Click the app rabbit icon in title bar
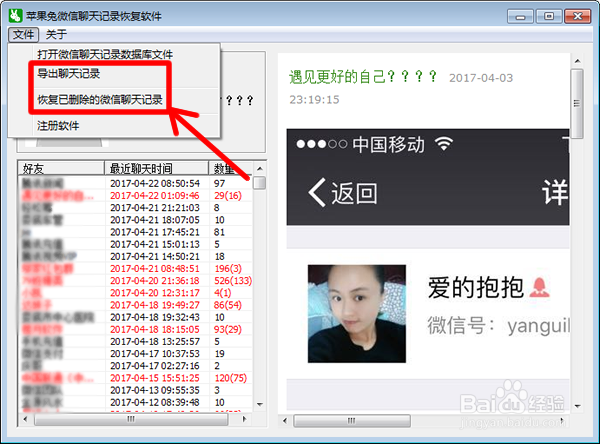 tap(15, 16)
